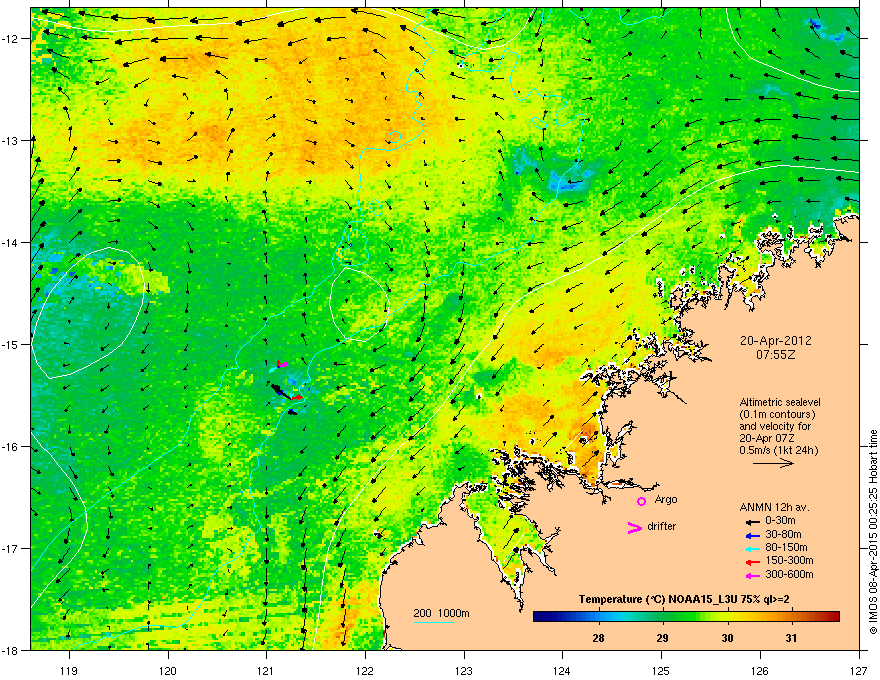Click the latitude axis label -14
The image size is (880, 680).
coord(11,242)
